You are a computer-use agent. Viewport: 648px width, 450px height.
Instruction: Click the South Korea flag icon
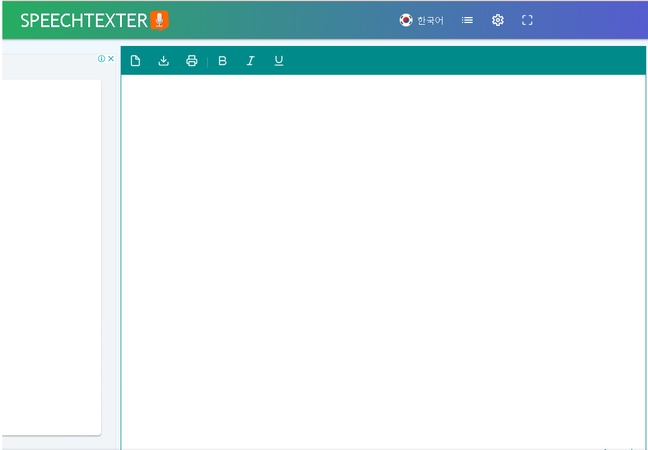[x=406, y=20]
